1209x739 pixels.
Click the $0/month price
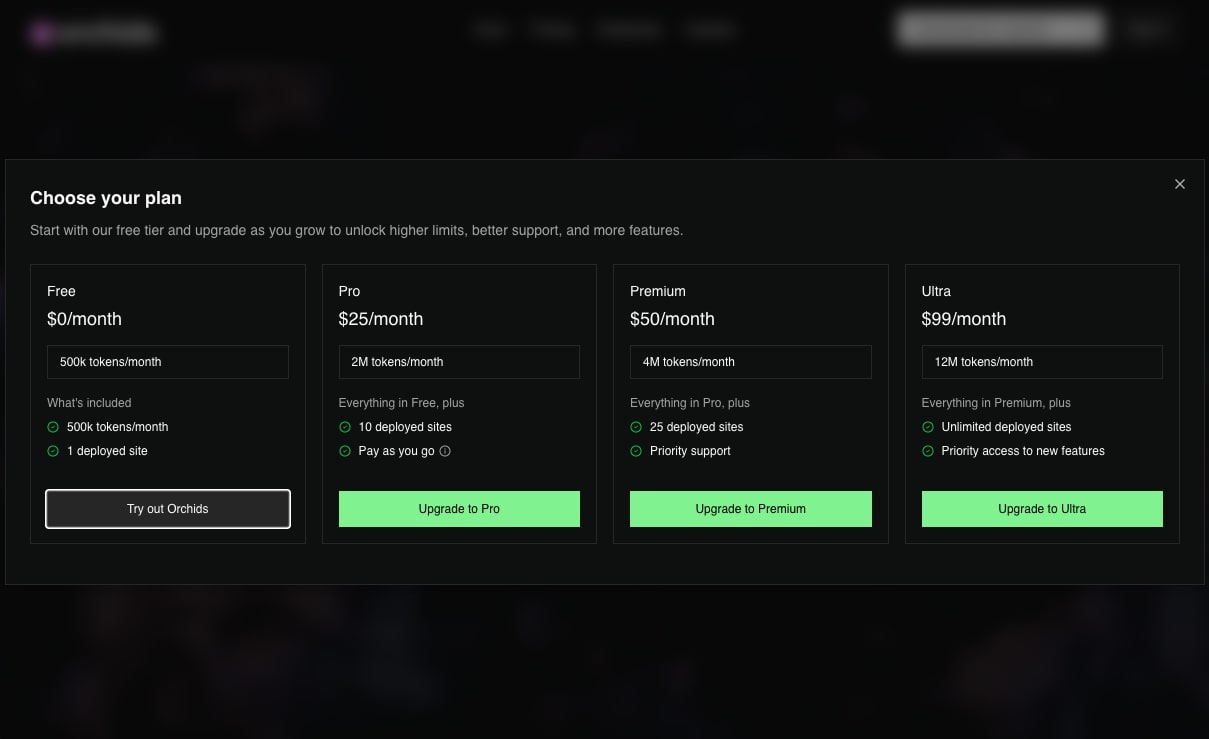pos(84,319)
